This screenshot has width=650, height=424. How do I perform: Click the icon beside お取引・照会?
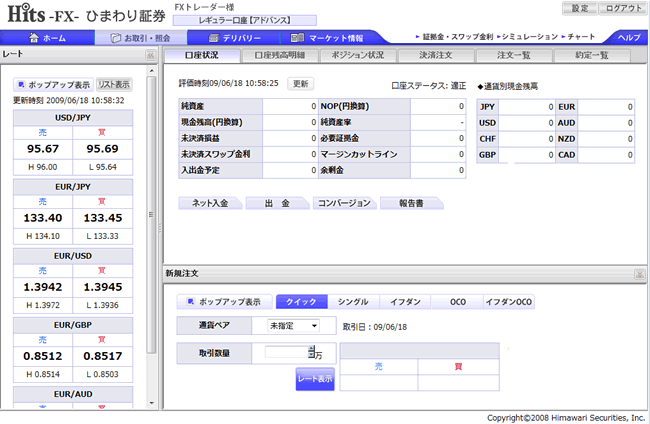(x=116, y=38)
